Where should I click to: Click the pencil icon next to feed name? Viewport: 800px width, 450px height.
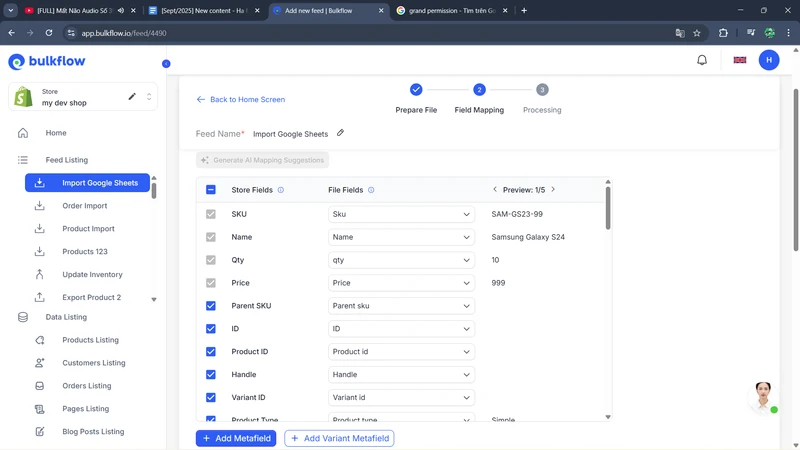click(x=340, y=133)
